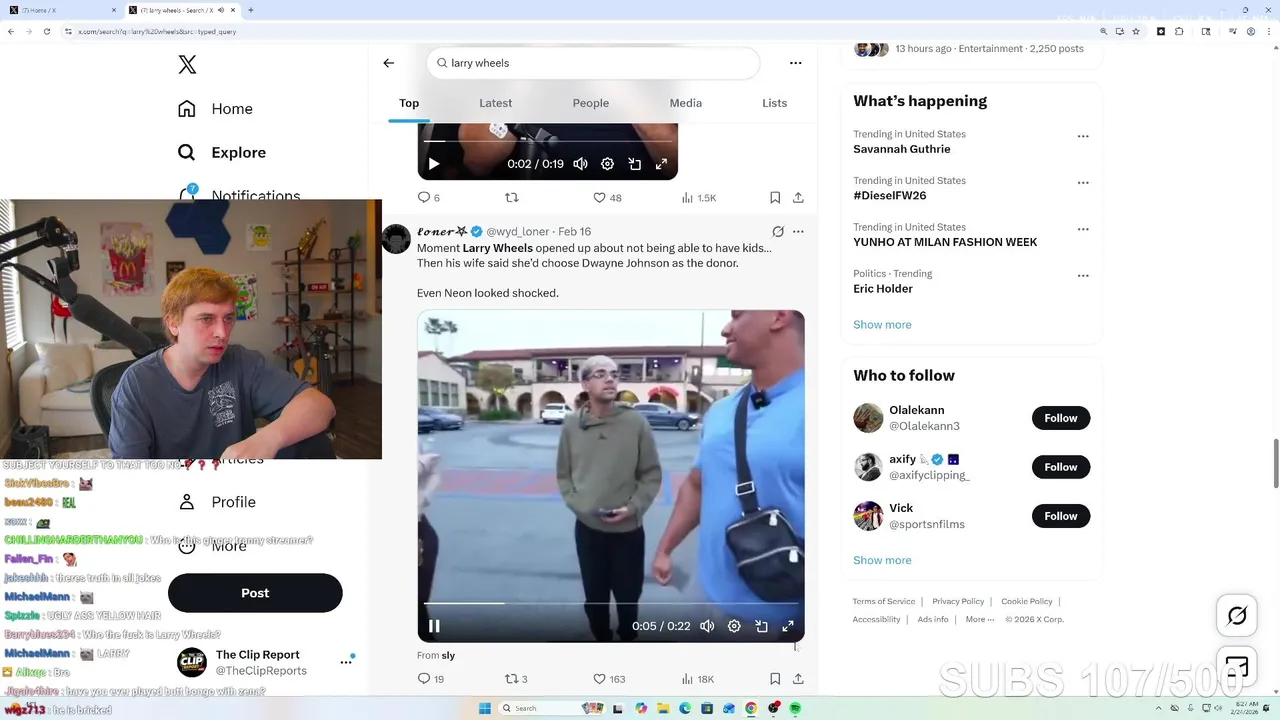
Task: Open the @wyd_loner handle link
Action: pos(518,232)
